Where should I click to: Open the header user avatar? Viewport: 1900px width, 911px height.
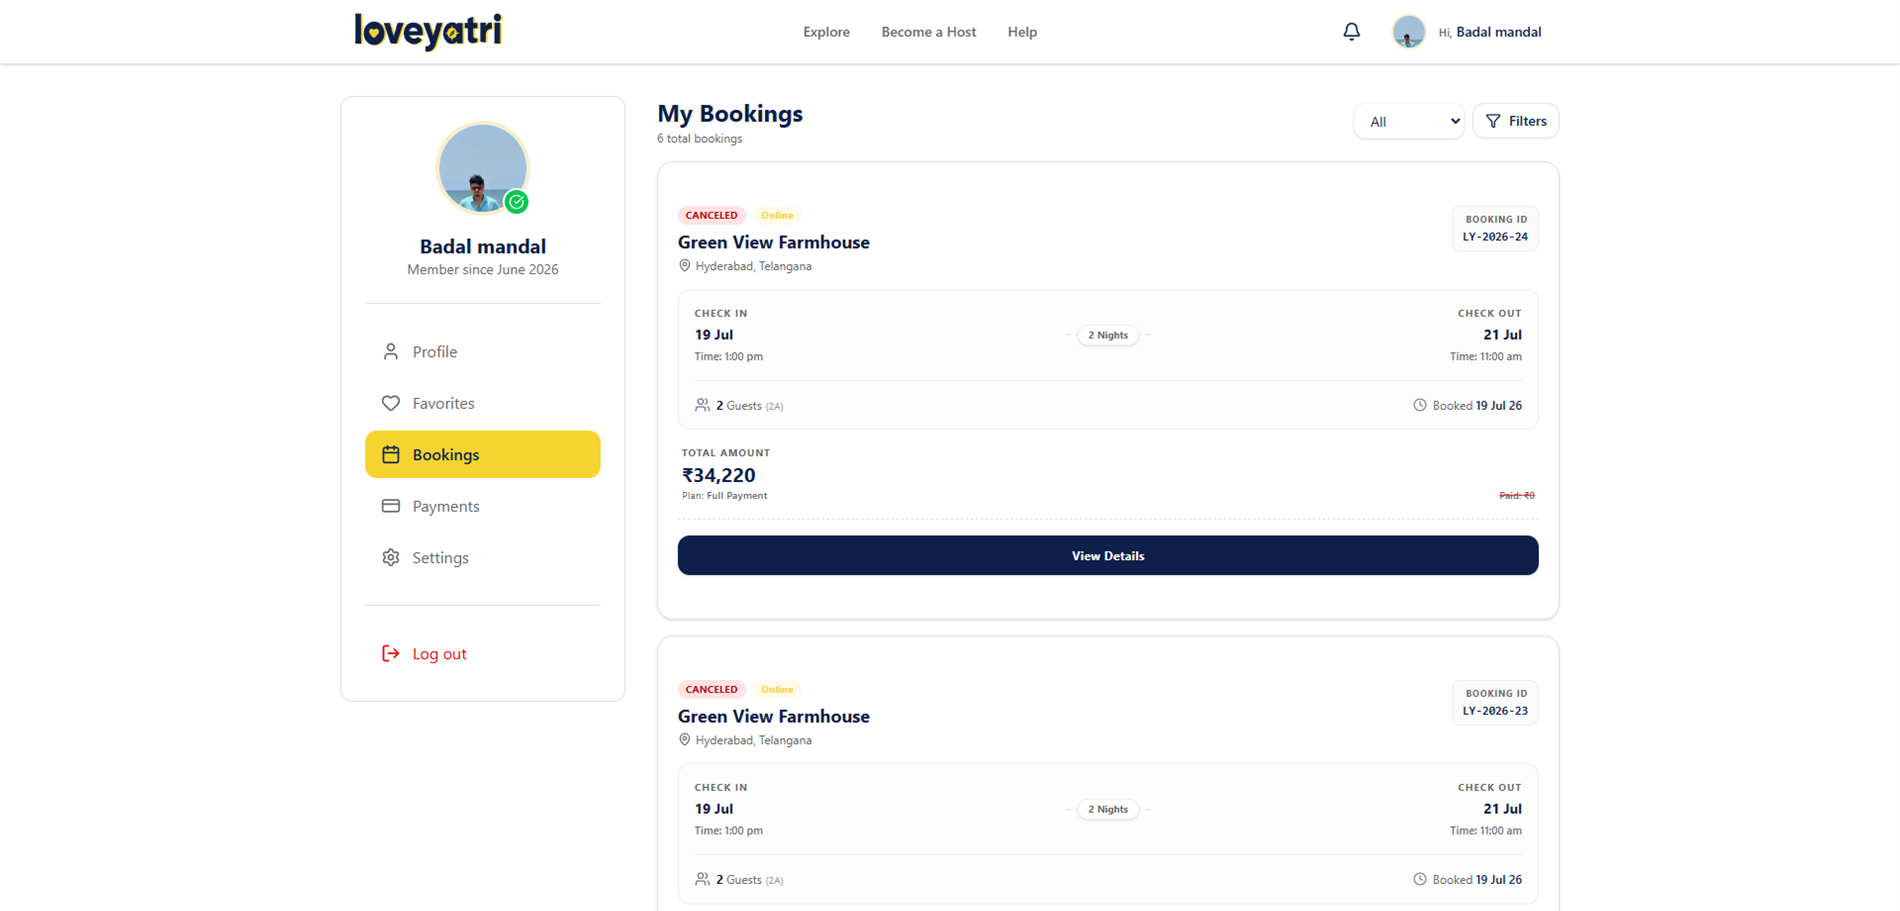click(x=1408, y=32)
